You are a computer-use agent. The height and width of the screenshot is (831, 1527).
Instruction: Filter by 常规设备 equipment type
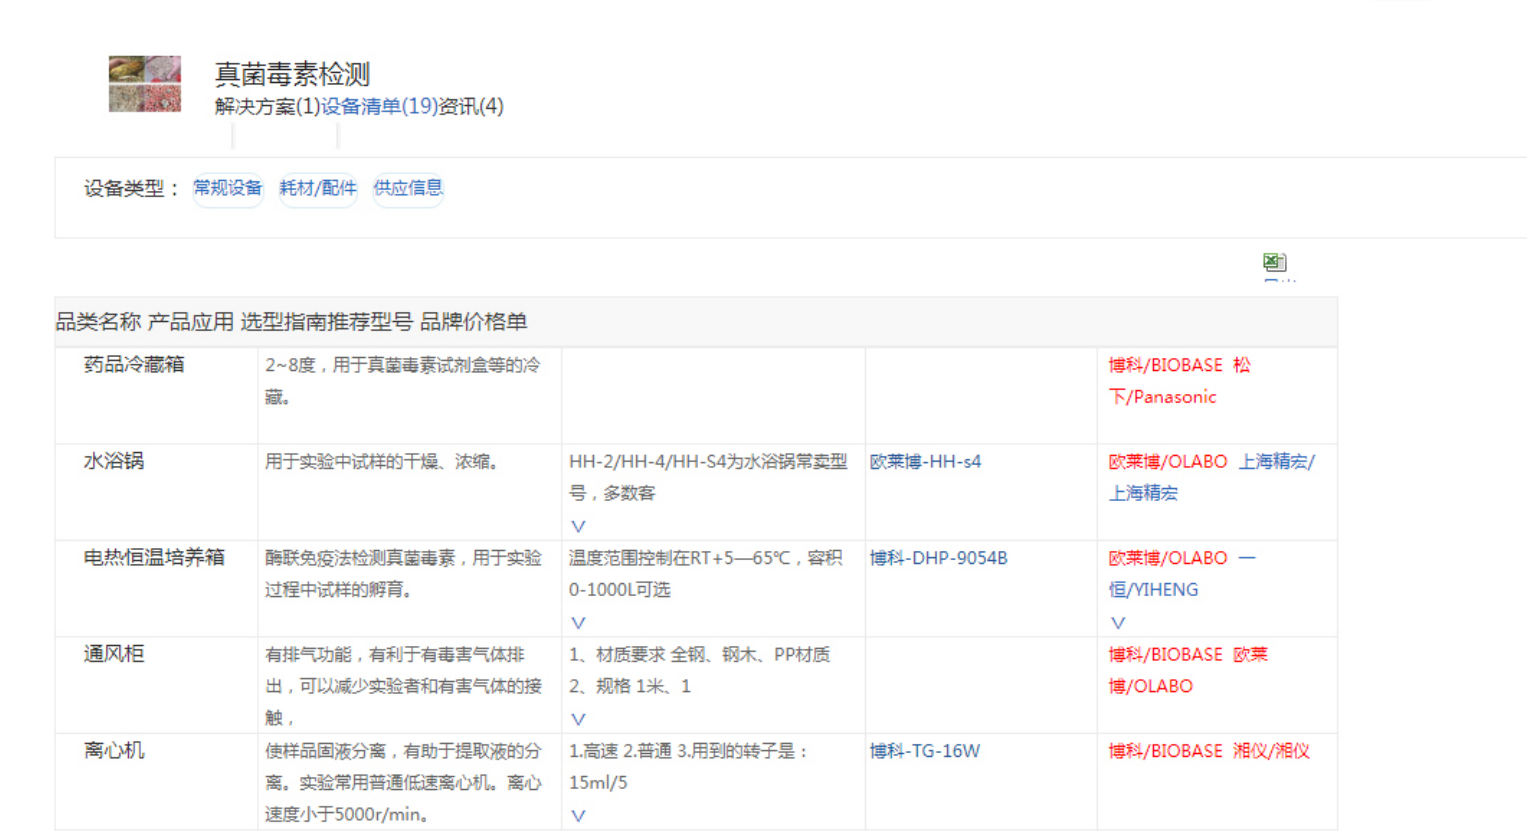coord(227,188)
